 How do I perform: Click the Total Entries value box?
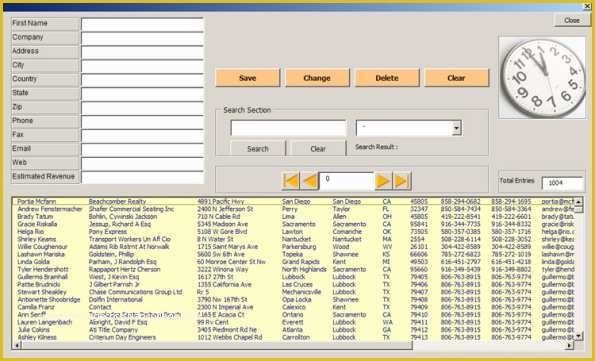pyautogui.click(x=562, y=183)
